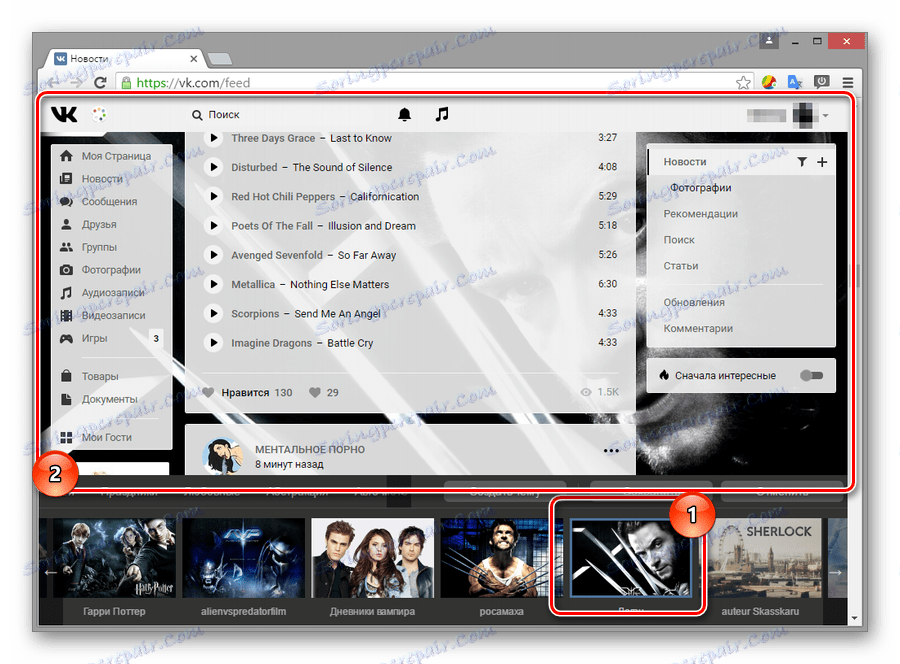Select the auteur Skasskaru Sherlock theme
This screenshot has height=664, width=900.
coord(761,558)
